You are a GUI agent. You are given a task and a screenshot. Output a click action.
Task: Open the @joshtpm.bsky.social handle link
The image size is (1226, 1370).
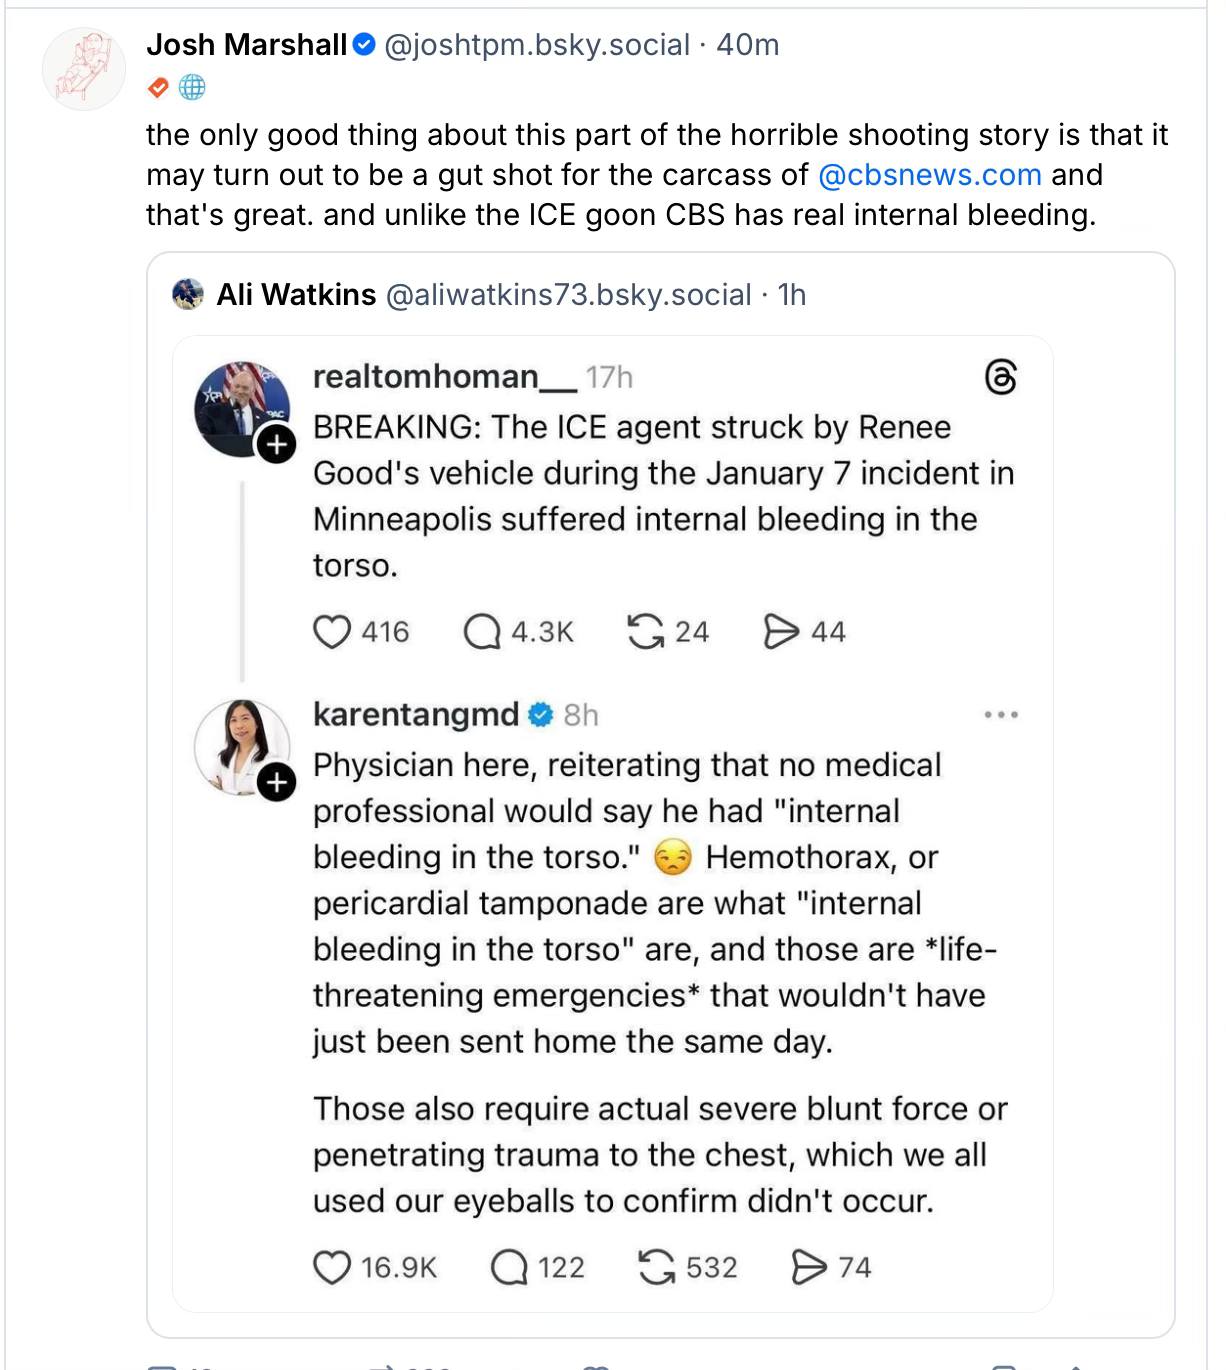(x=537, y=45)
